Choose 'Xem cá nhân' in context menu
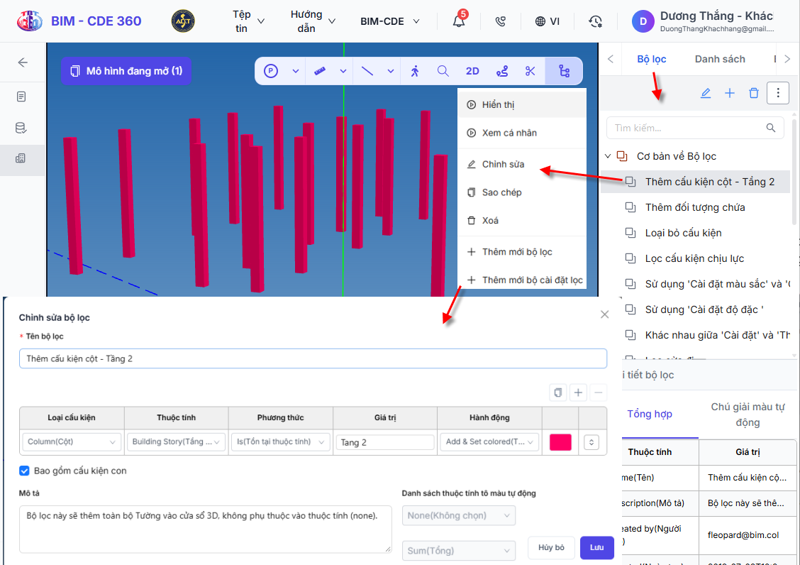Image resolution: width=800 pixels, height=565 pixels. [x=521, y=133]
